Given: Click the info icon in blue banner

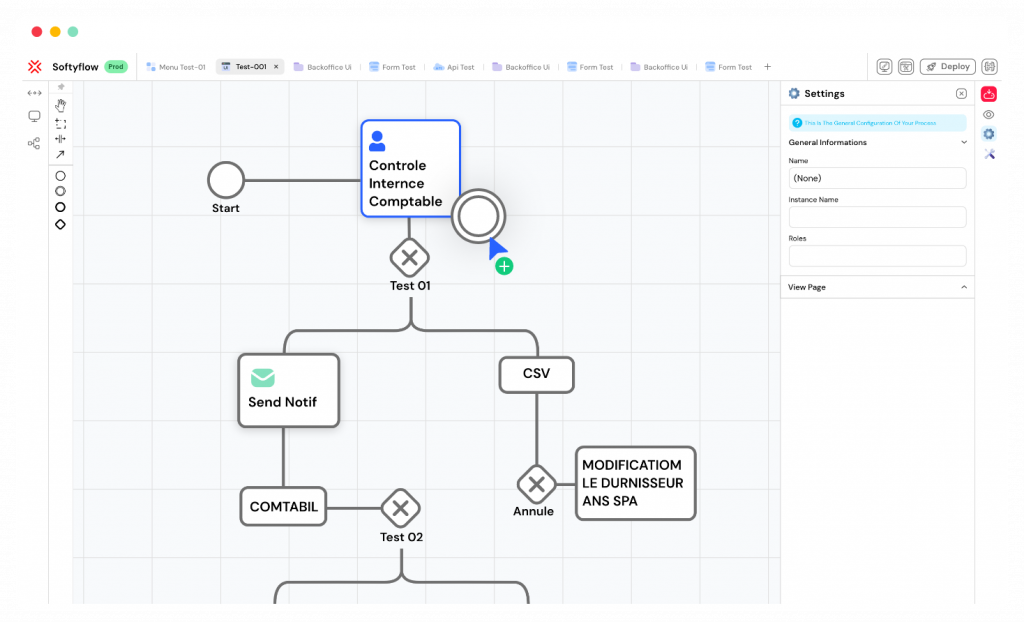Looking at the screenshot, I should (x=797, y=123).
